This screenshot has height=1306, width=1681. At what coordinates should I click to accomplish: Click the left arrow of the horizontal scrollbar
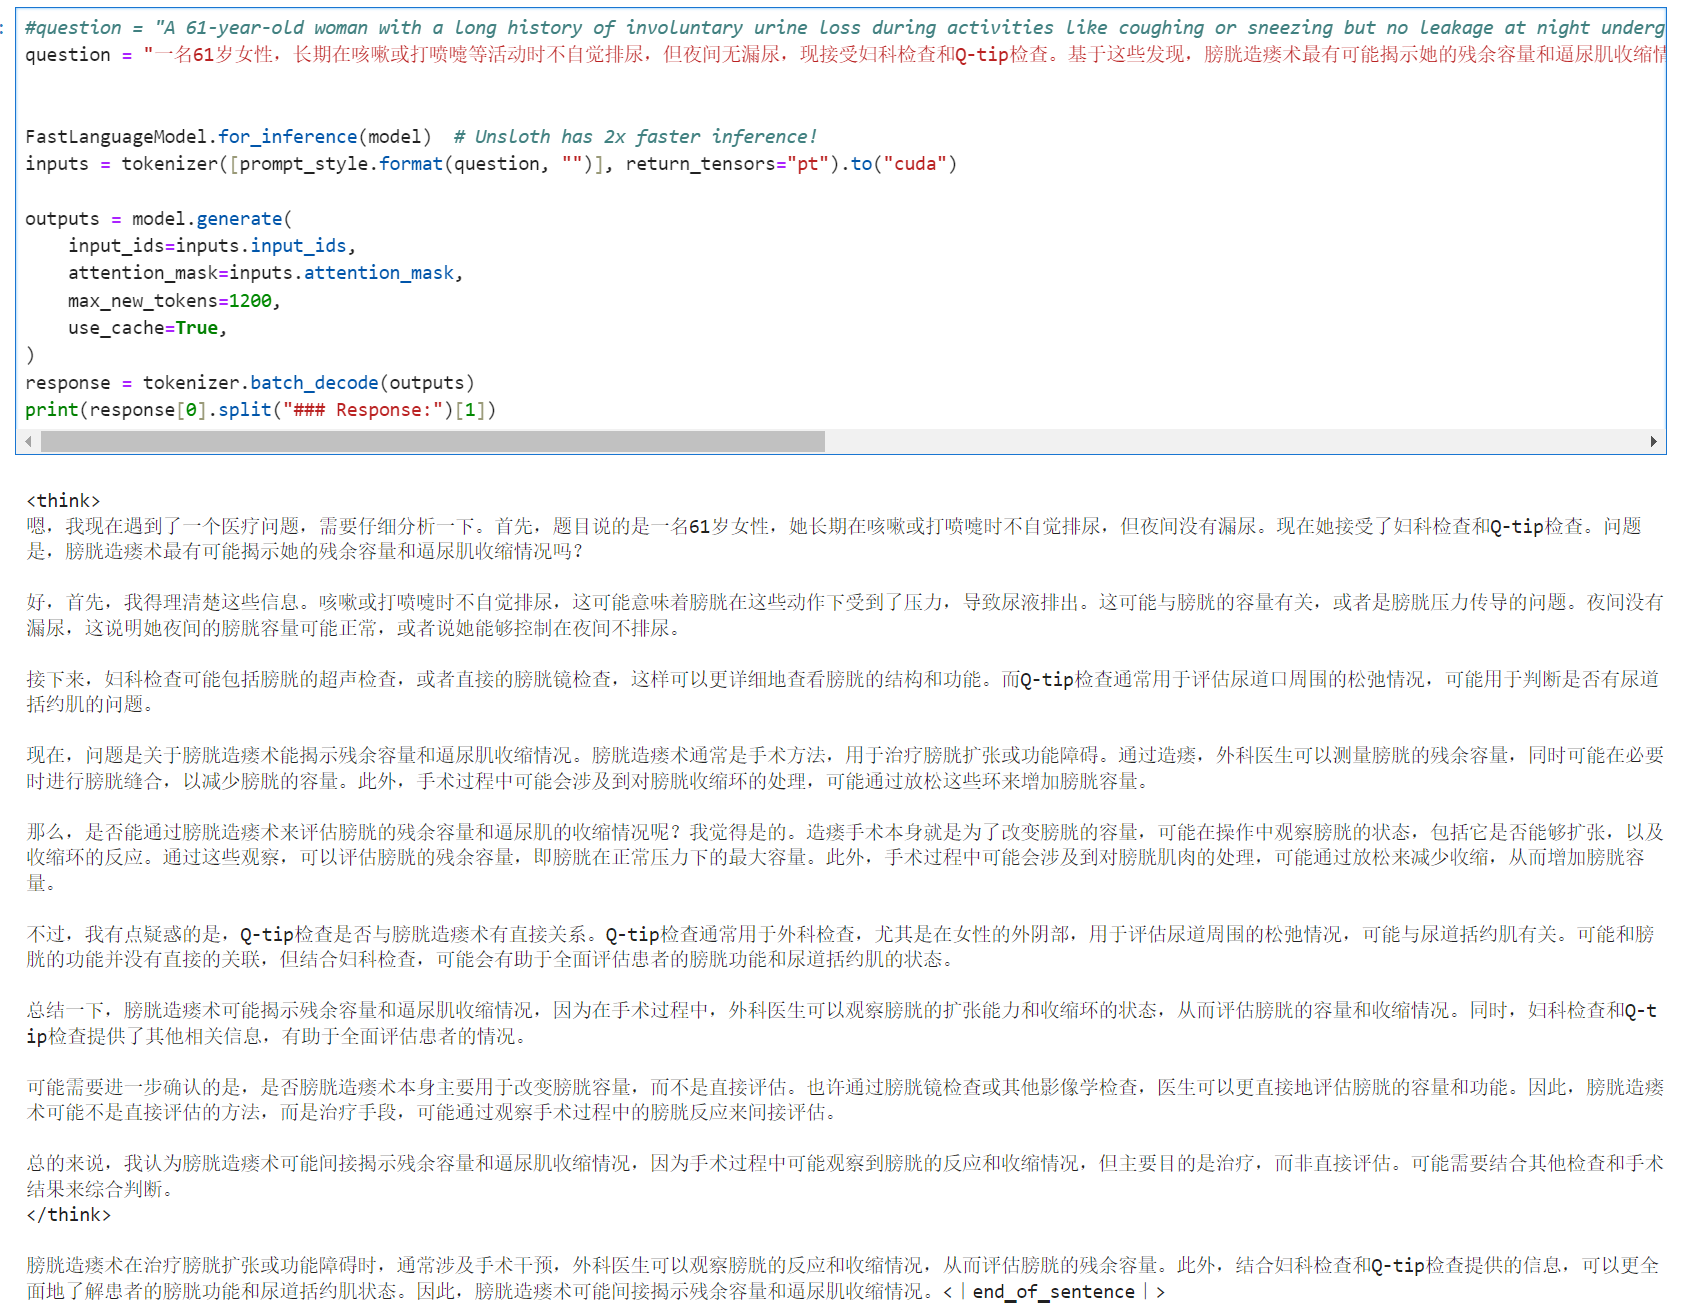[28, 441]
